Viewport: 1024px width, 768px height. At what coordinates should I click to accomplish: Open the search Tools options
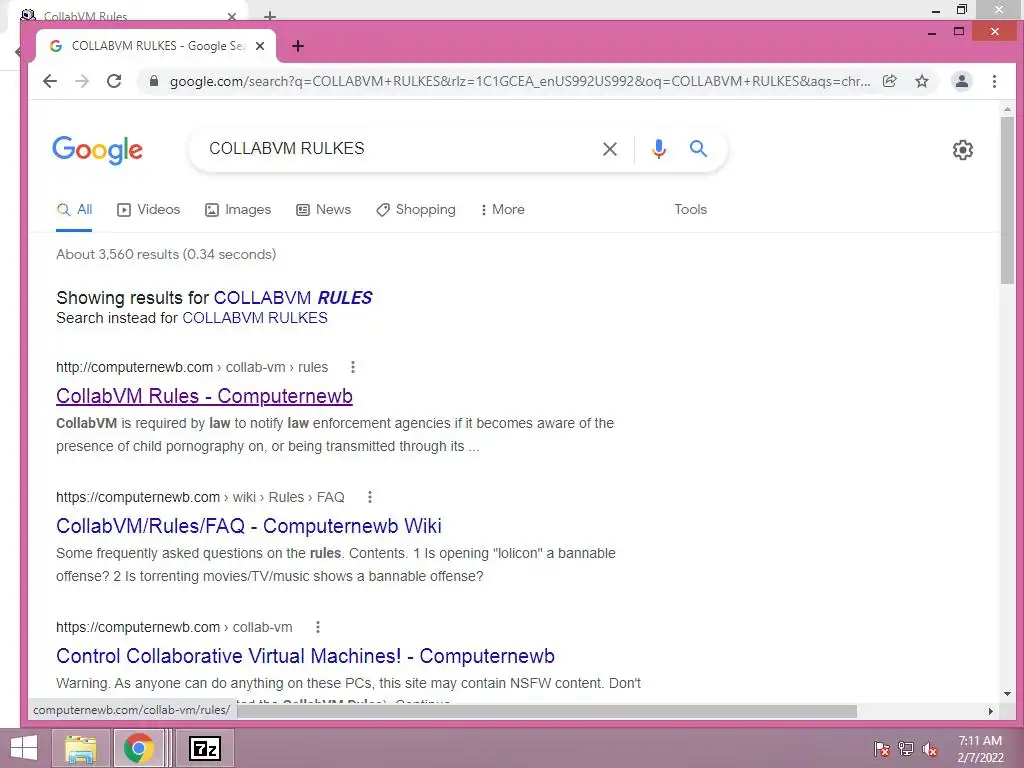[x=690, y=210]
